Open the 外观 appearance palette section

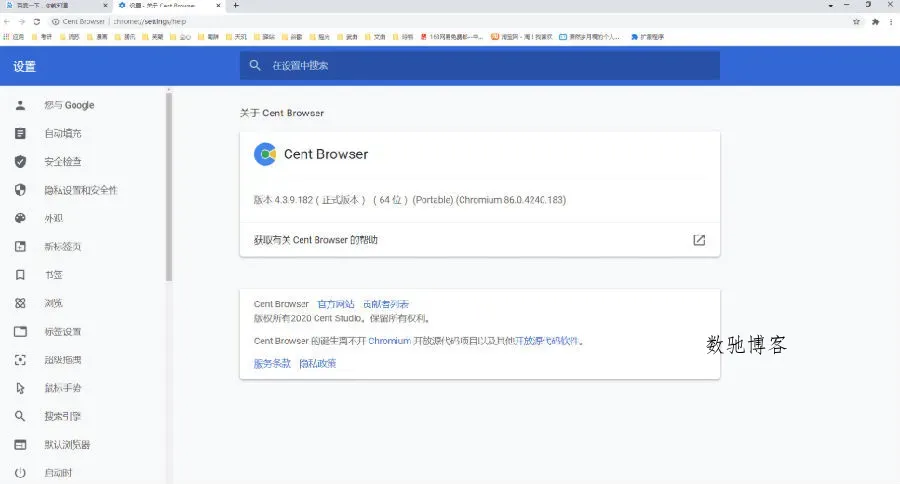click(53, 218)
